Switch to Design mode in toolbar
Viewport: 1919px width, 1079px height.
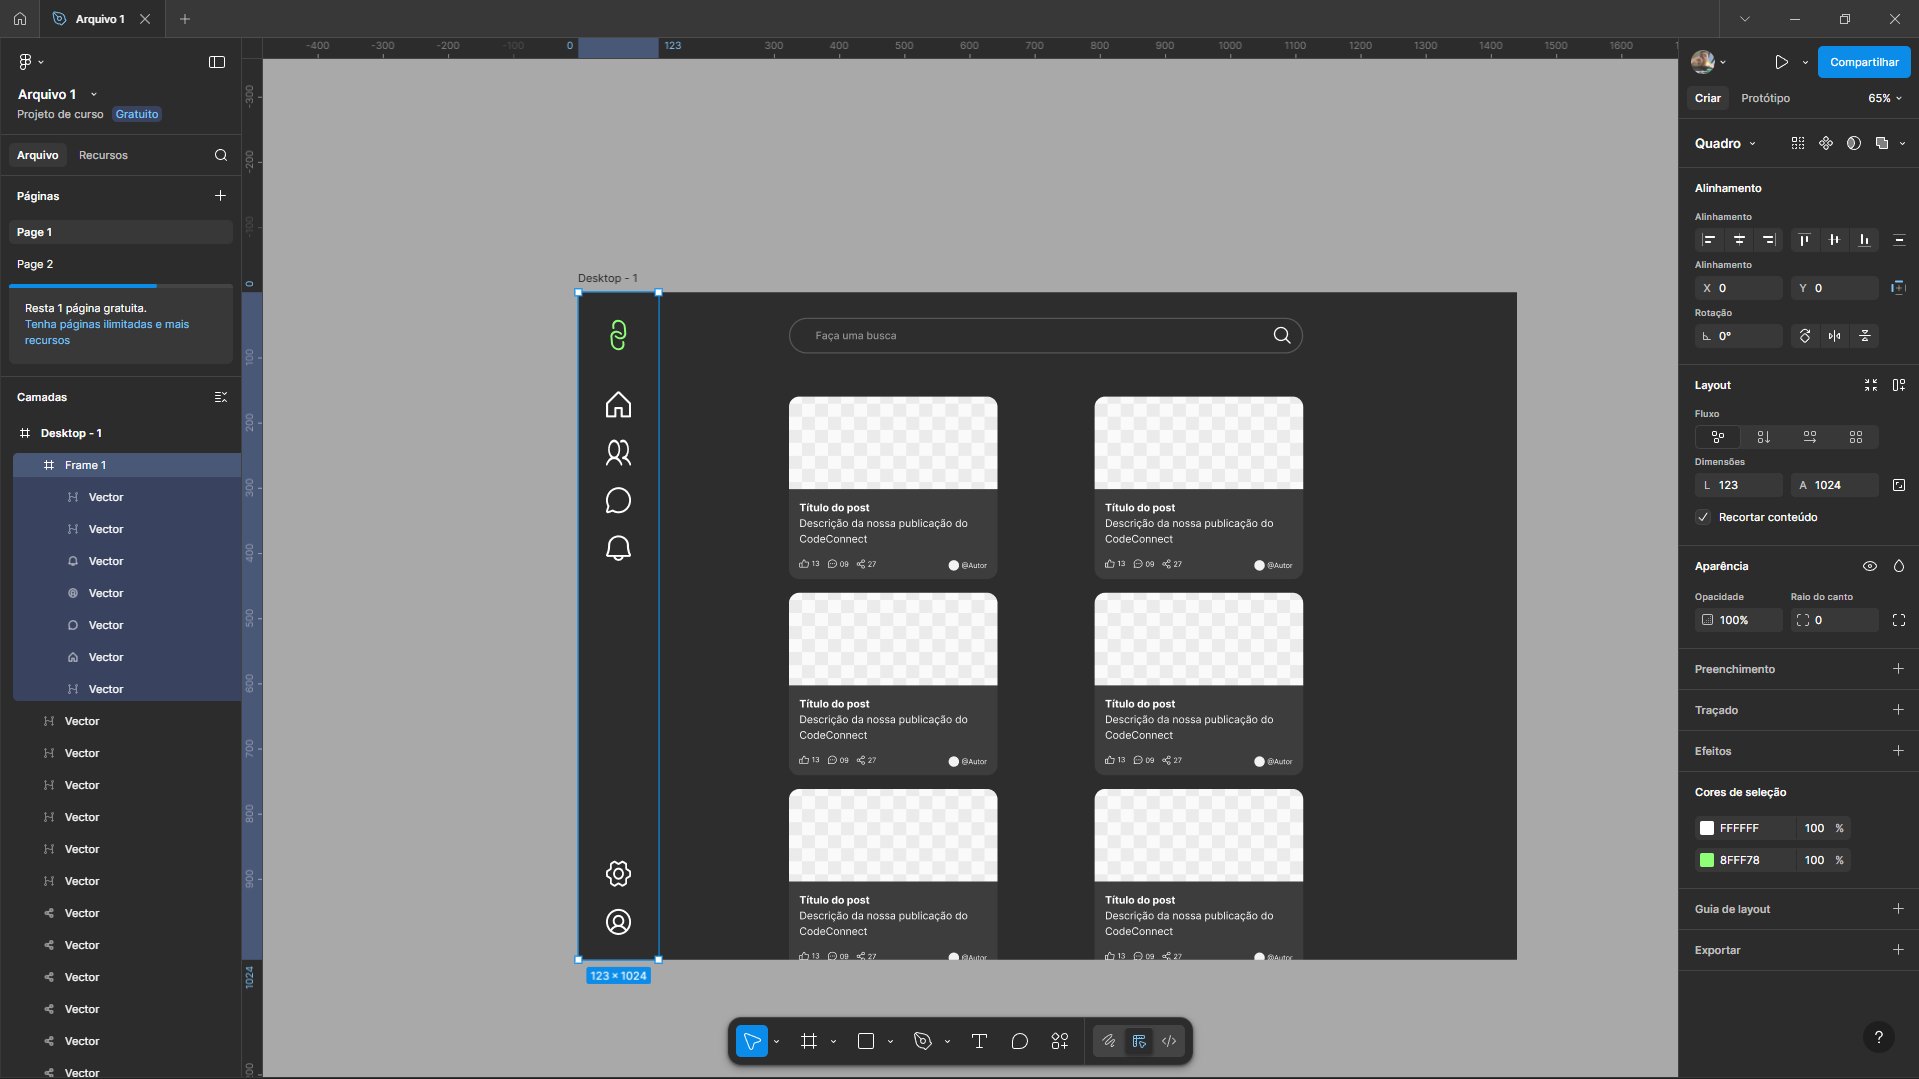(1139, 1041)
